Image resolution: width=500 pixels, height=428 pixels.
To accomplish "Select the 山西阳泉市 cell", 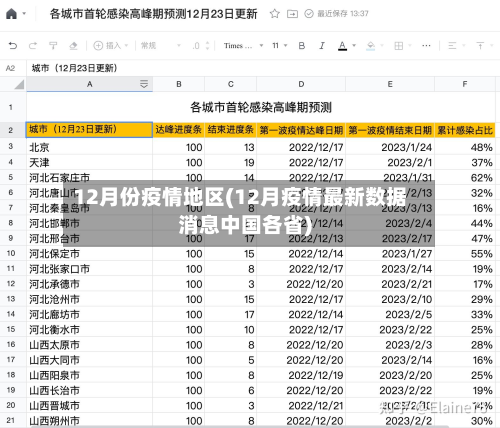I will pyautogui.click(x=89, y=375).
